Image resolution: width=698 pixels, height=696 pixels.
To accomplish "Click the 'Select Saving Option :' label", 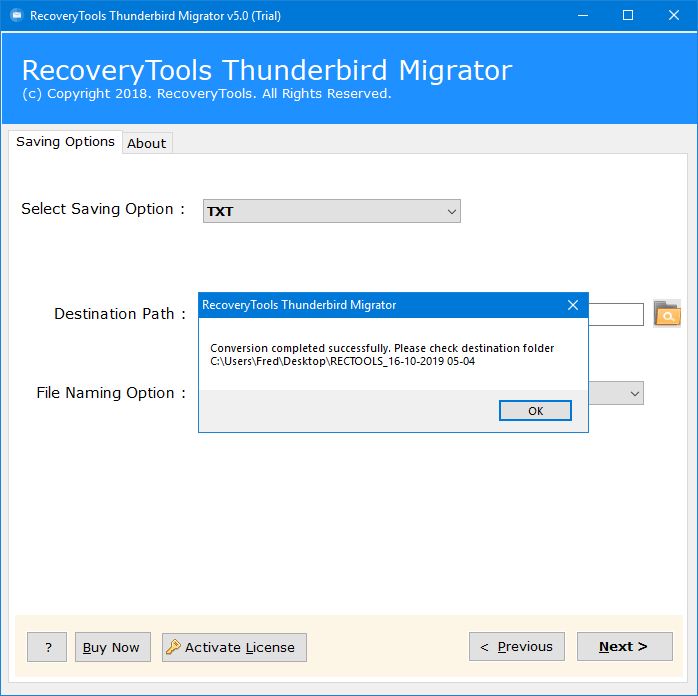I will pyautogui.click(x=103, y=209).
